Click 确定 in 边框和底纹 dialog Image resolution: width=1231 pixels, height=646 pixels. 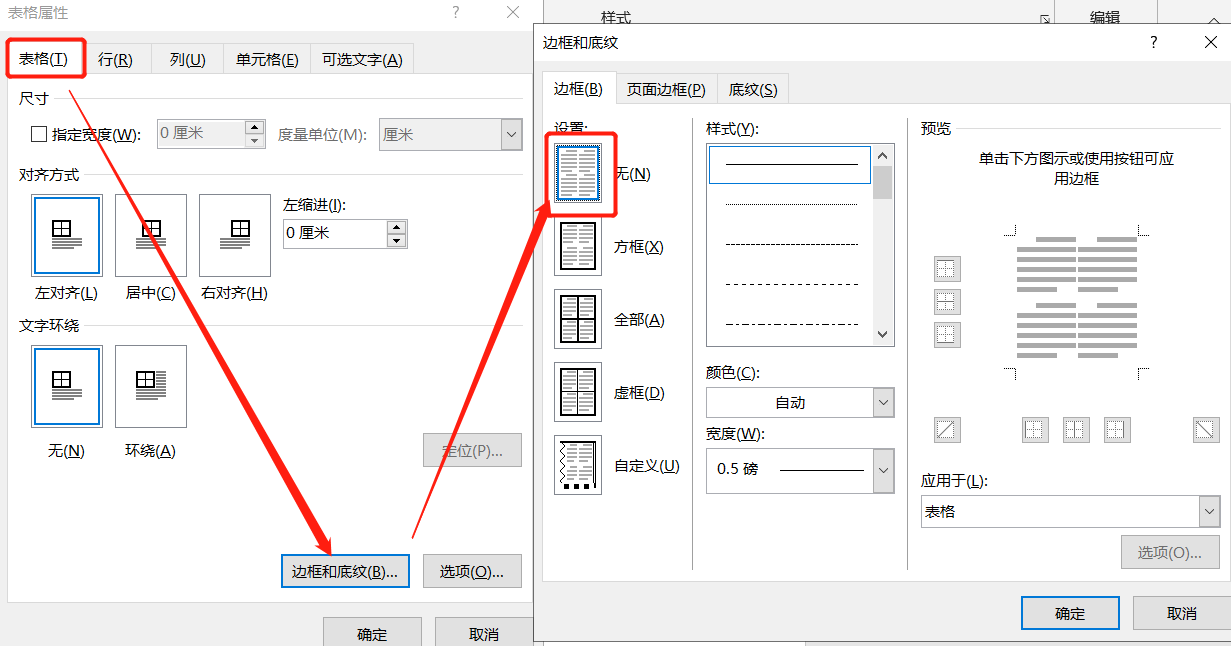(1070, 613)
